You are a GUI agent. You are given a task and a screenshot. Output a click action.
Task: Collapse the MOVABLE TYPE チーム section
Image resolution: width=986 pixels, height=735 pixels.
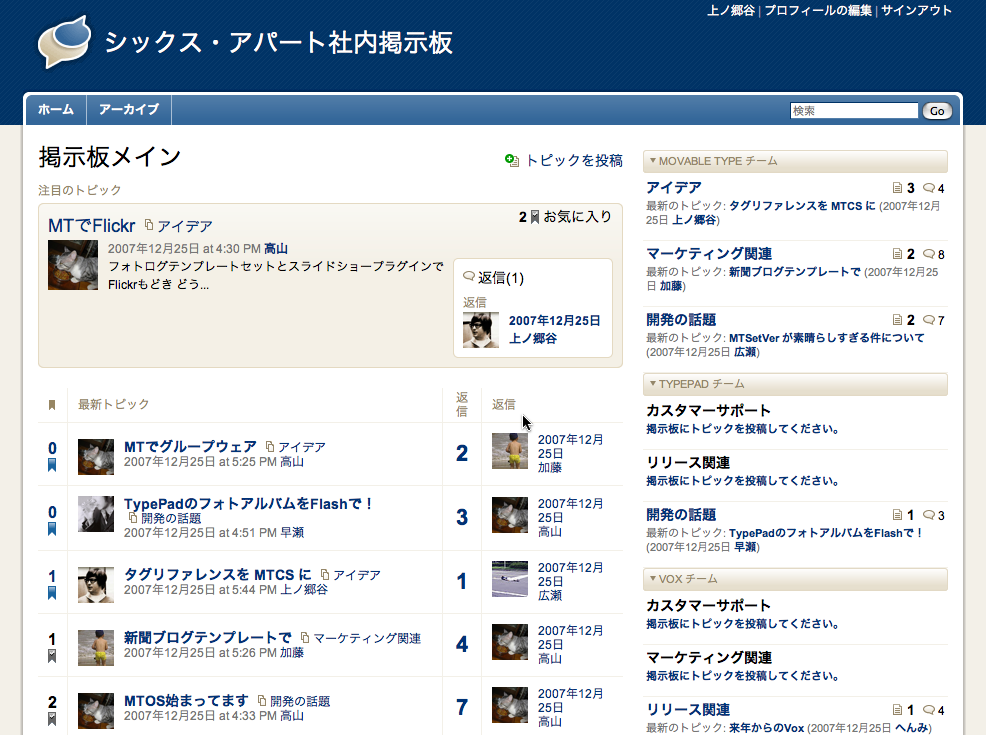(x=653, y=161)
